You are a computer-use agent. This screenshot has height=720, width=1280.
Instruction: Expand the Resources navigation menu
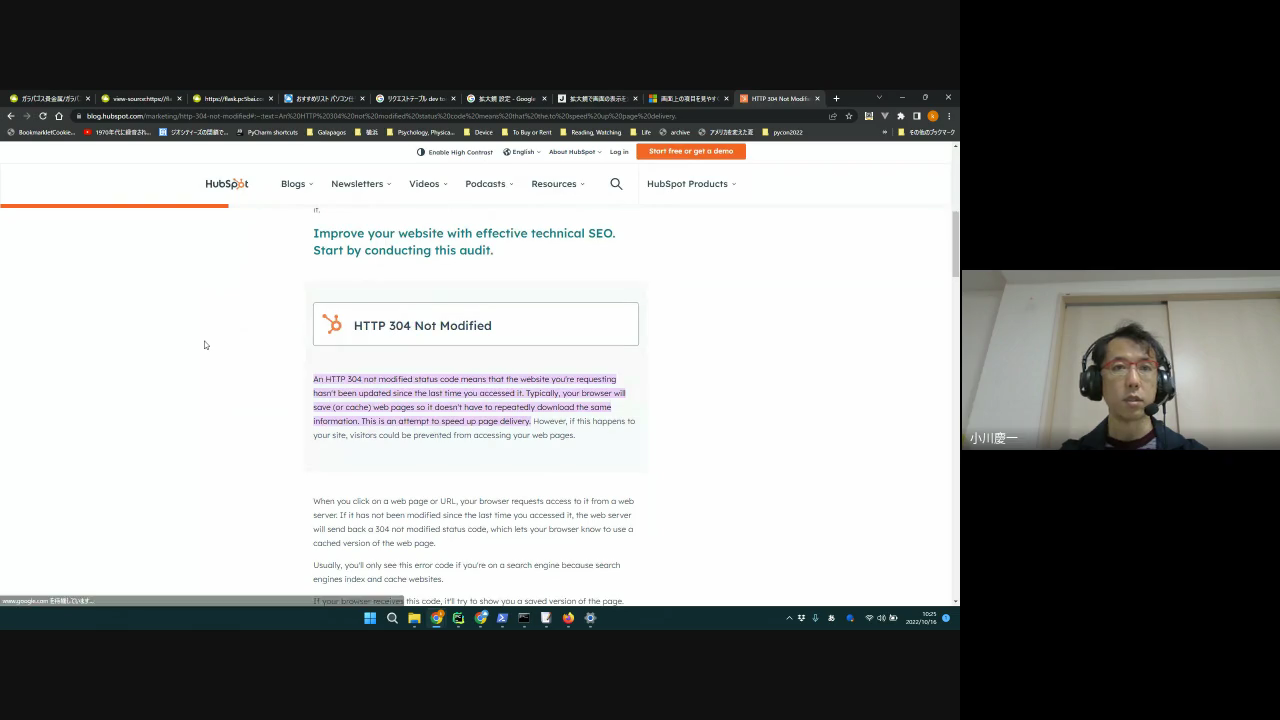[558, 184]
